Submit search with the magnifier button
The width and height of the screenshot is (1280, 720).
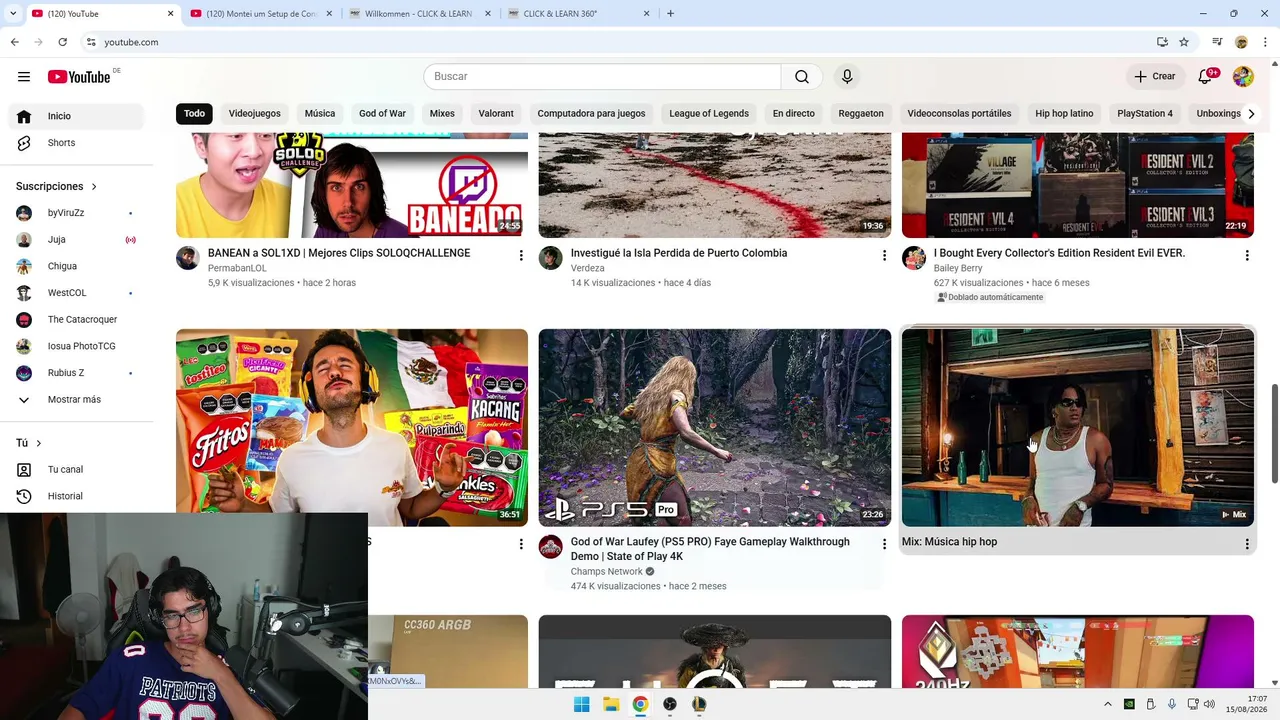pos(802,77)
